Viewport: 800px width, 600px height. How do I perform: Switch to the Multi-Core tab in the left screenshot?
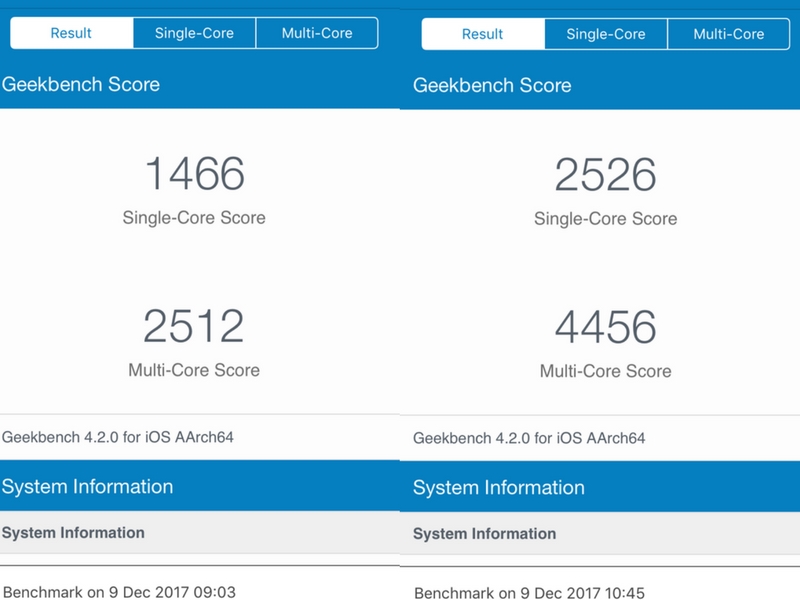pos(317,33)
